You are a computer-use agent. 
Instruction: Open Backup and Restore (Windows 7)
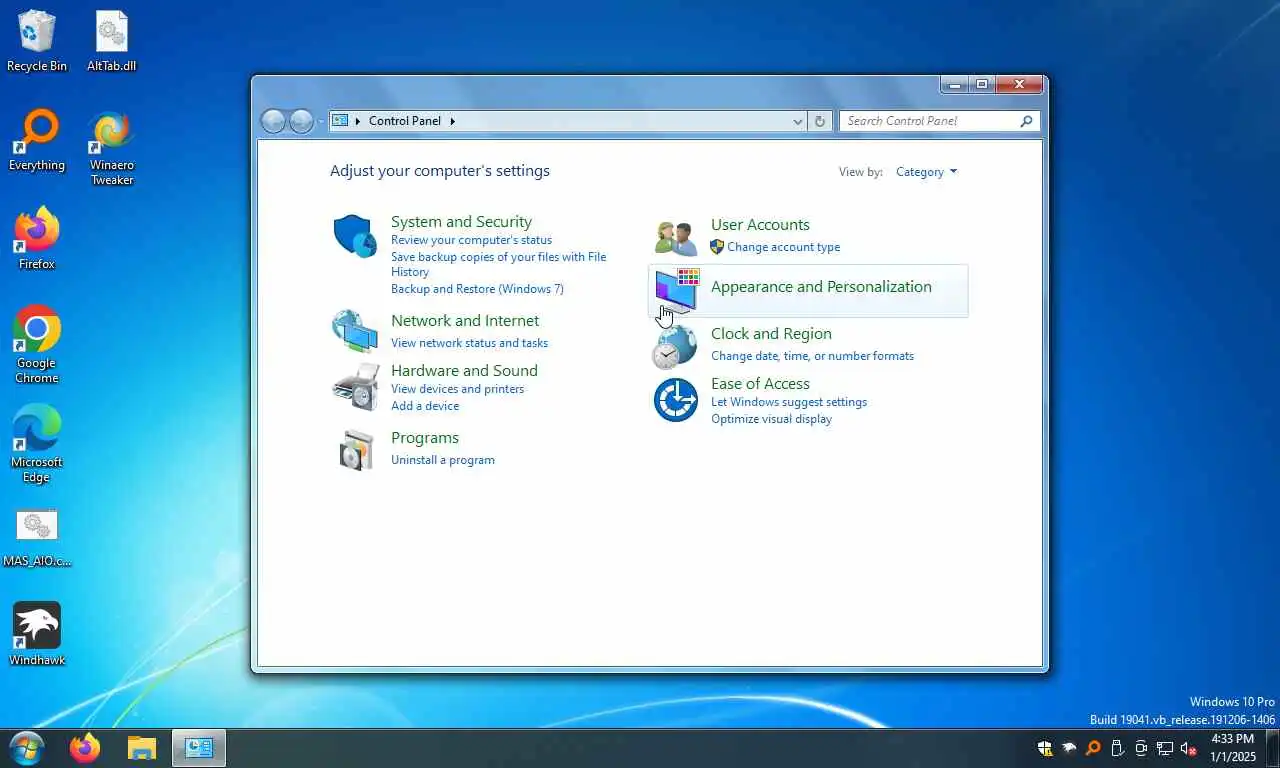click(477, 289)
